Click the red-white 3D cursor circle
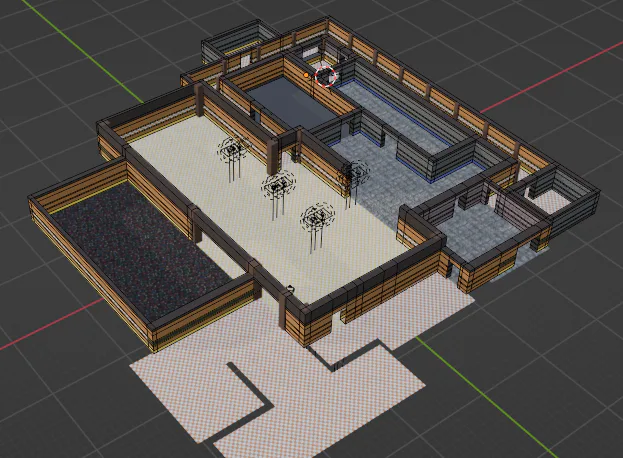Screen dimensions: 623x458 [x=325, y=76]
